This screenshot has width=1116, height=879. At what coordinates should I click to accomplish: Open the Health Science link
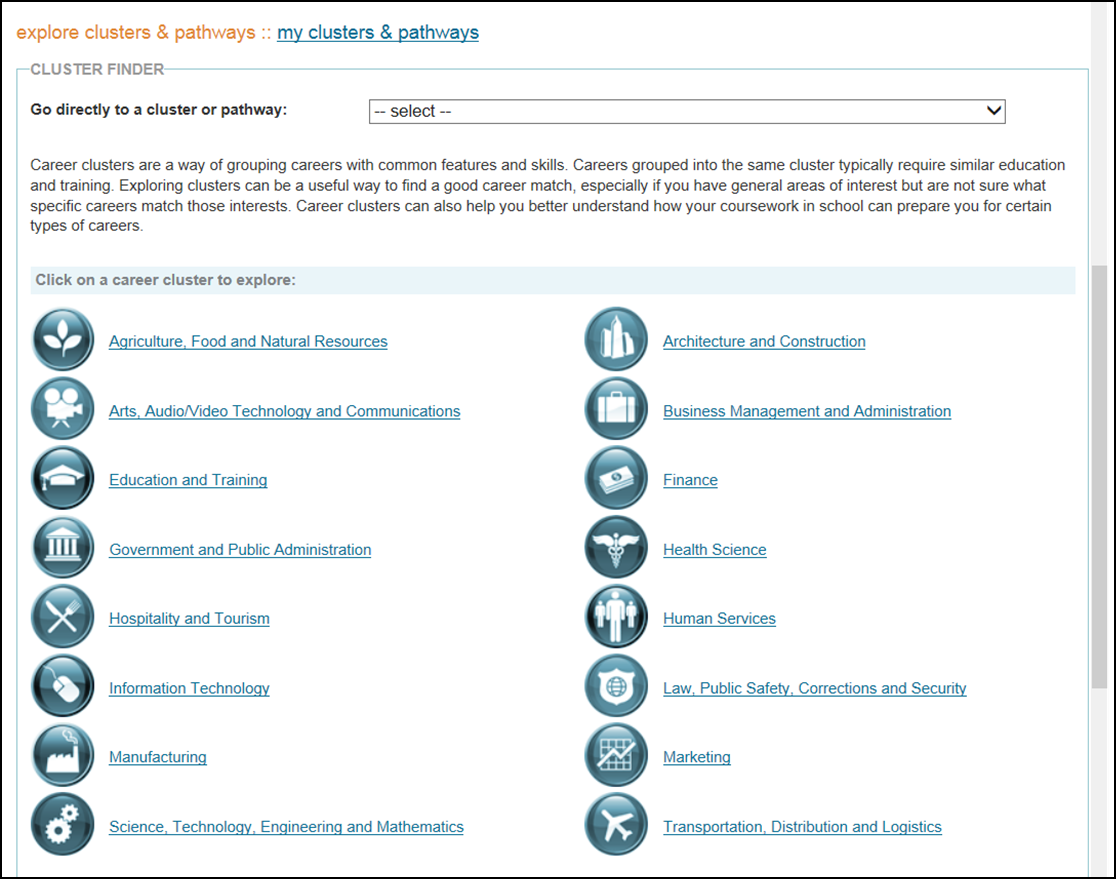[715, 550]
